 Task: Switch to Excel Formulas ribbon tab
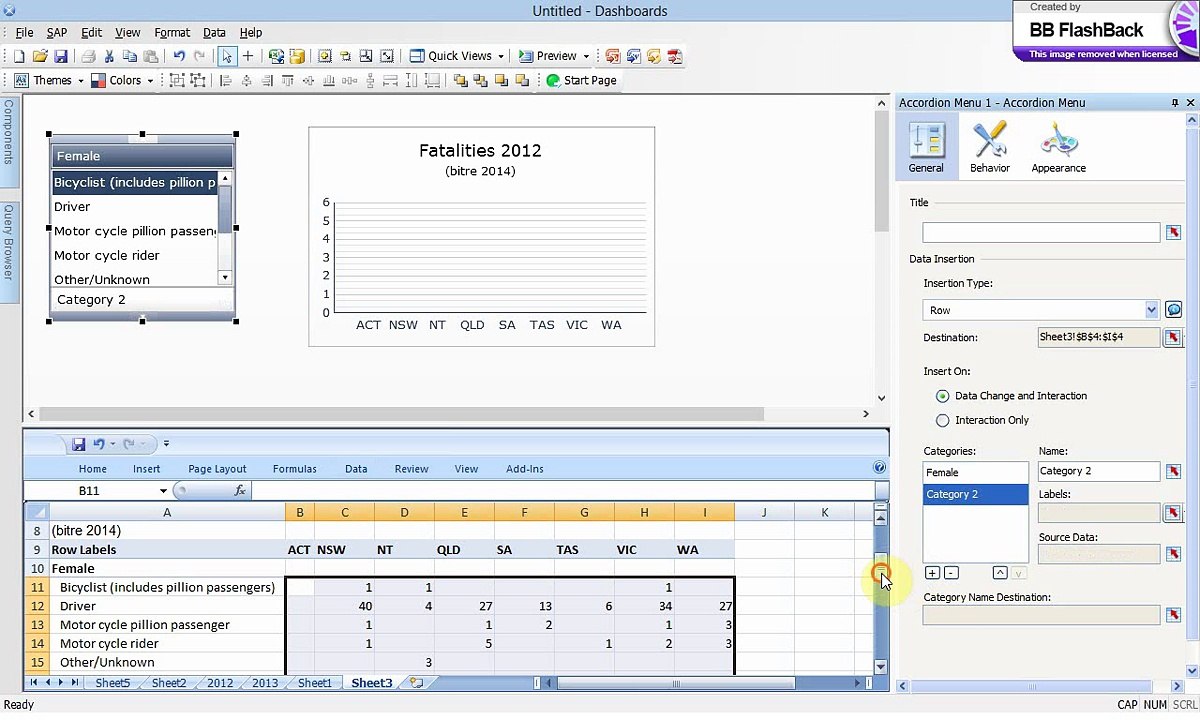[x=295, y=469]
